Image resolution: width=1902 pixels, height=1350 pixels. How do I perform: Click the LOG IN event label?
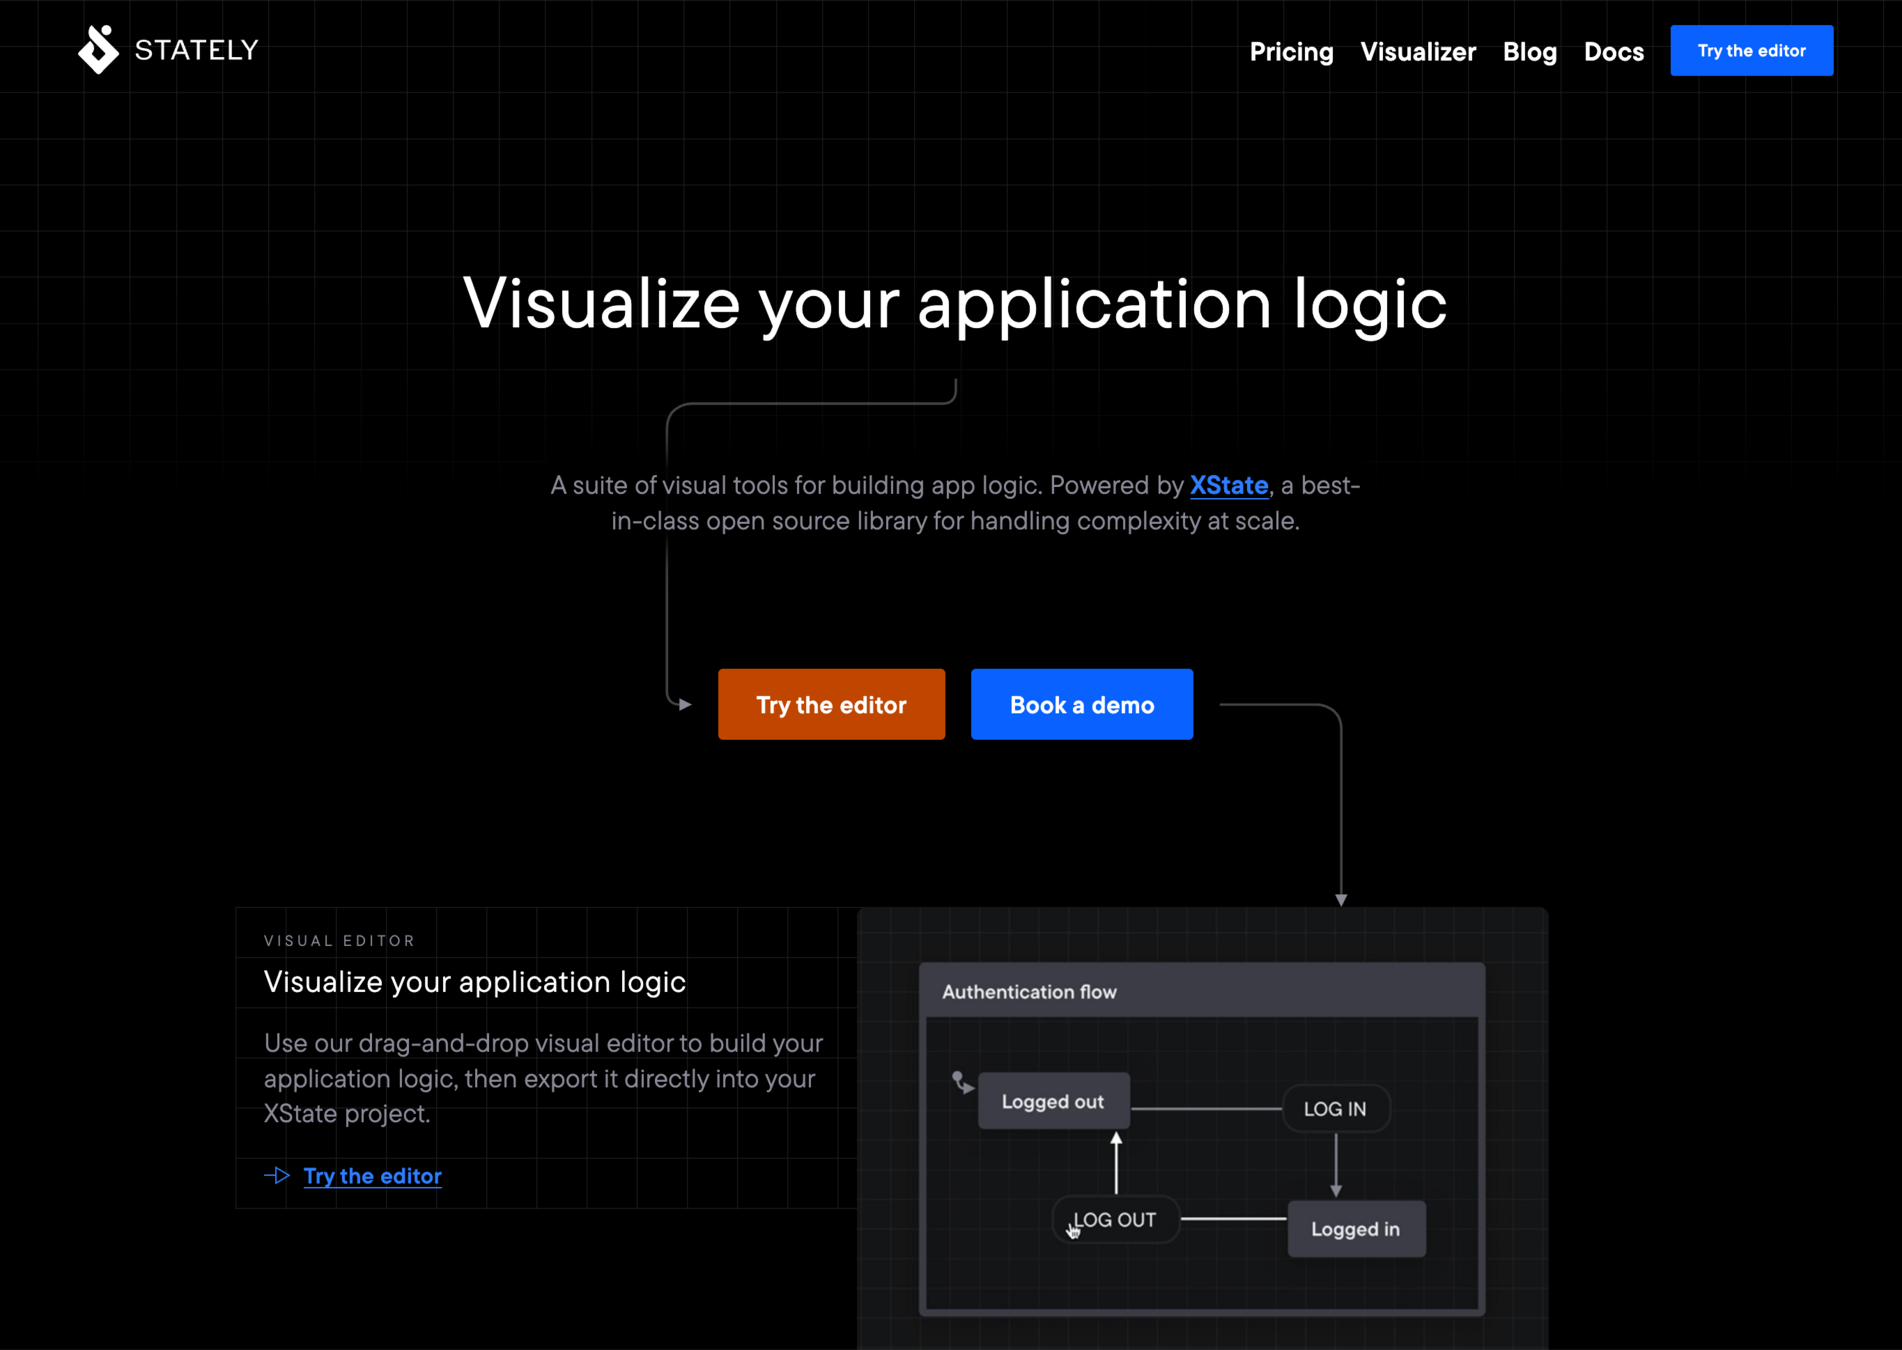[1335, 1109]
